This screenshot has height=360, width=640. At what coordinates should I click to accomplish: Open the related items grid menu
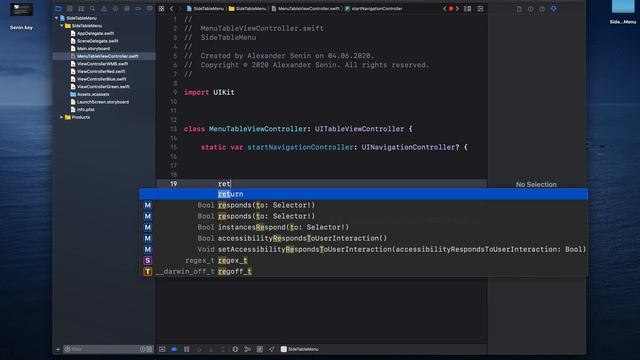pos(162,9)
